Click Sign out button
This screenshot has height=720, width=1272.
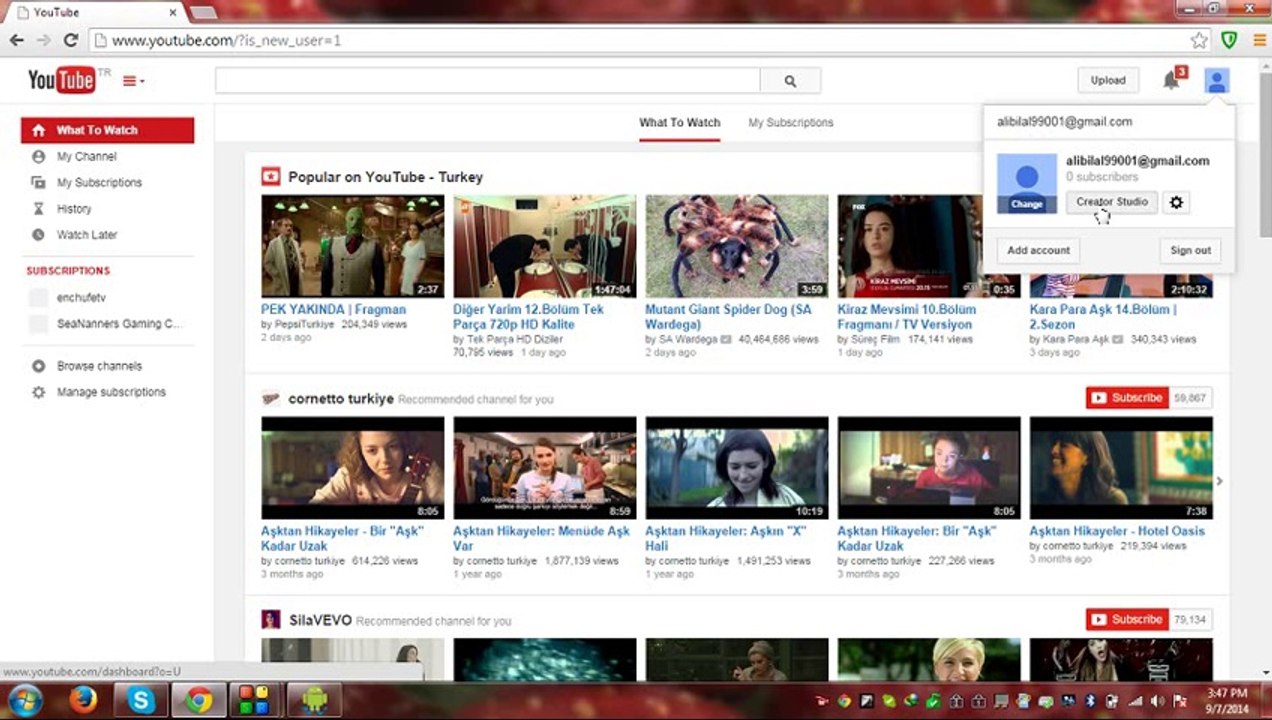(1190, 250)
